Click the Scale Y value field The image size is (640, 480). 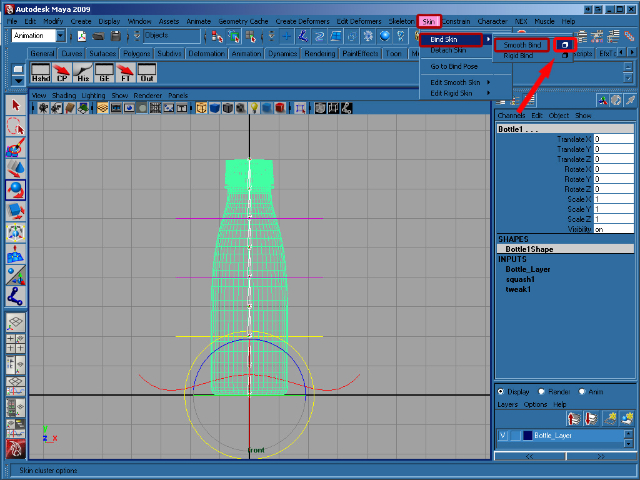pos(613,209)
